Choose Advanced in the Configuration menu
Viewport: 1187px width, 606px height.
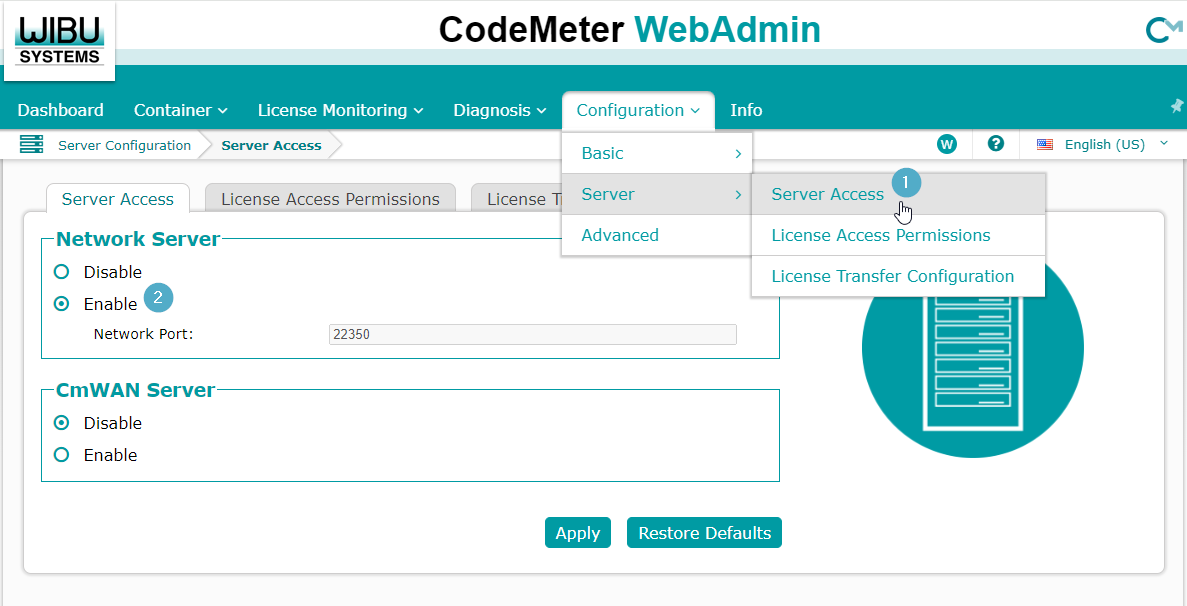pos(657,235)
